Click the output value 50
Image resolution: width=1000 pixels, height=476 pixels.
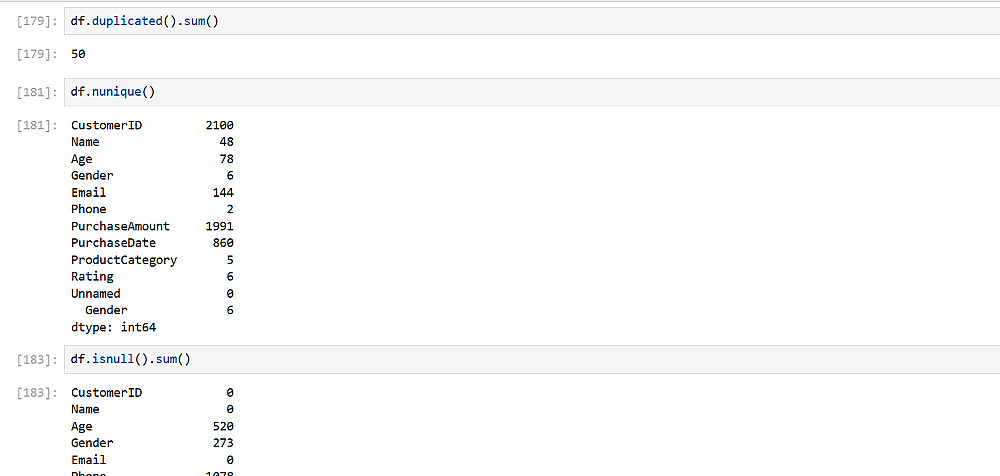click(78, 54)
